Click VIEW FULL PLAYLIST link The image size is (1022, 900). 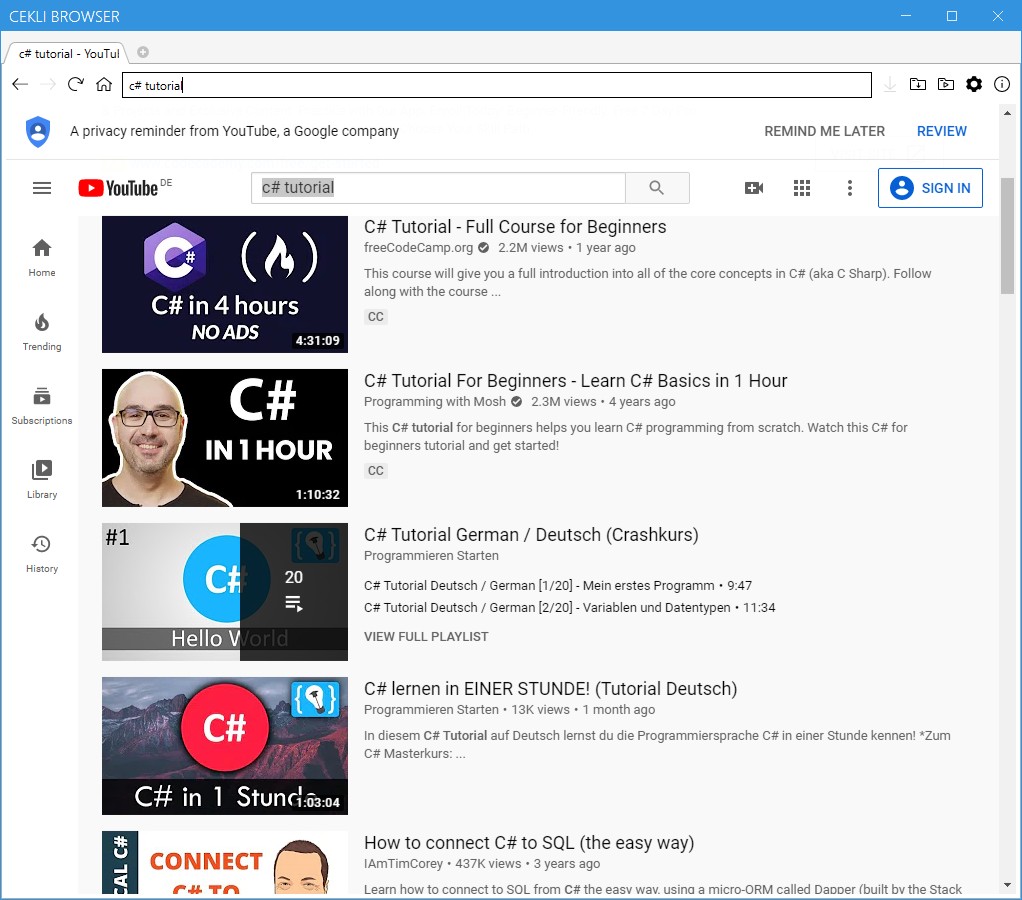[x=426, y=637]
